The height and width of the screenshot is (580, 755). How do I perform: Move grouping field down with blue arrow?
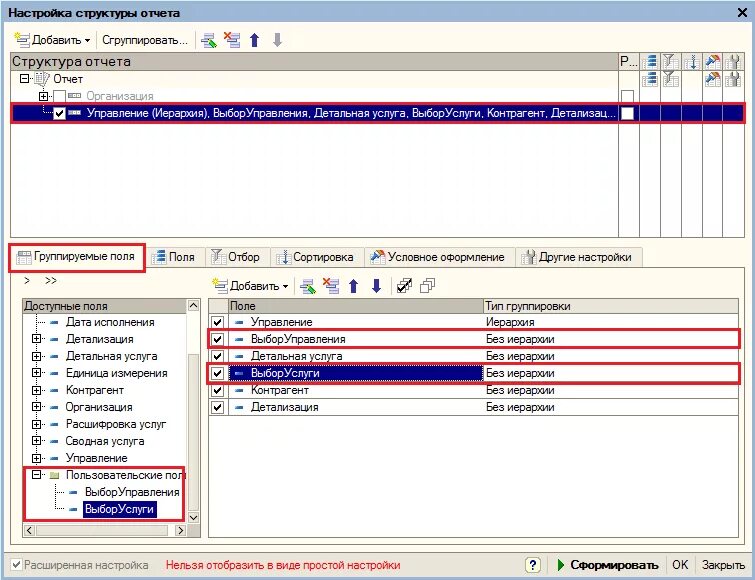[x=377, y=286]
